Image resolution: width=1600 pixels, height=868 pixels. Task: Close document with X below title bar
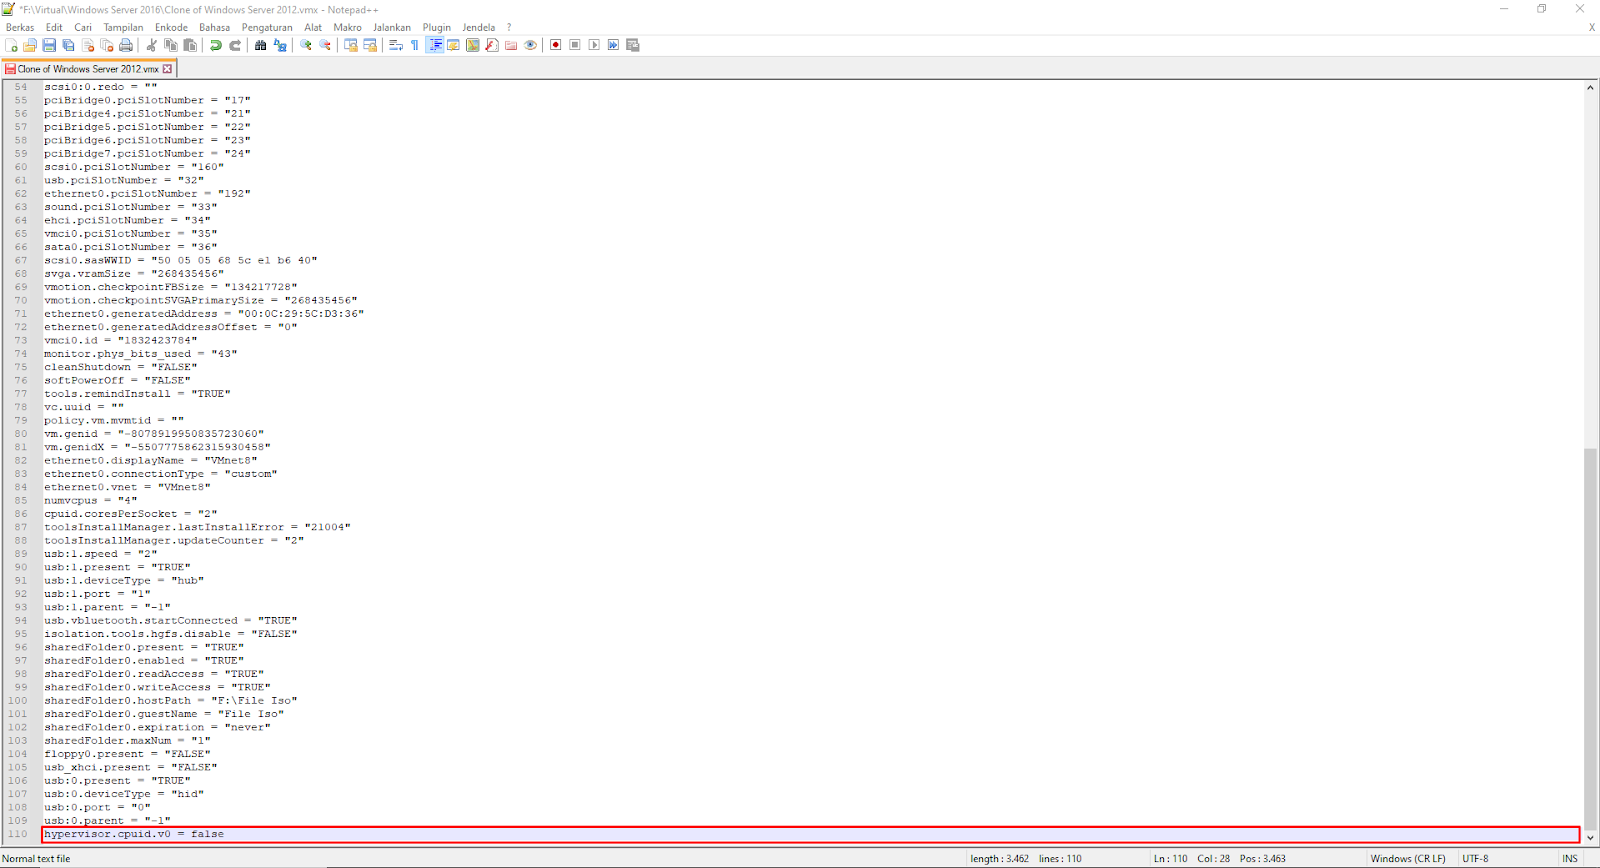coord(1591,27)
